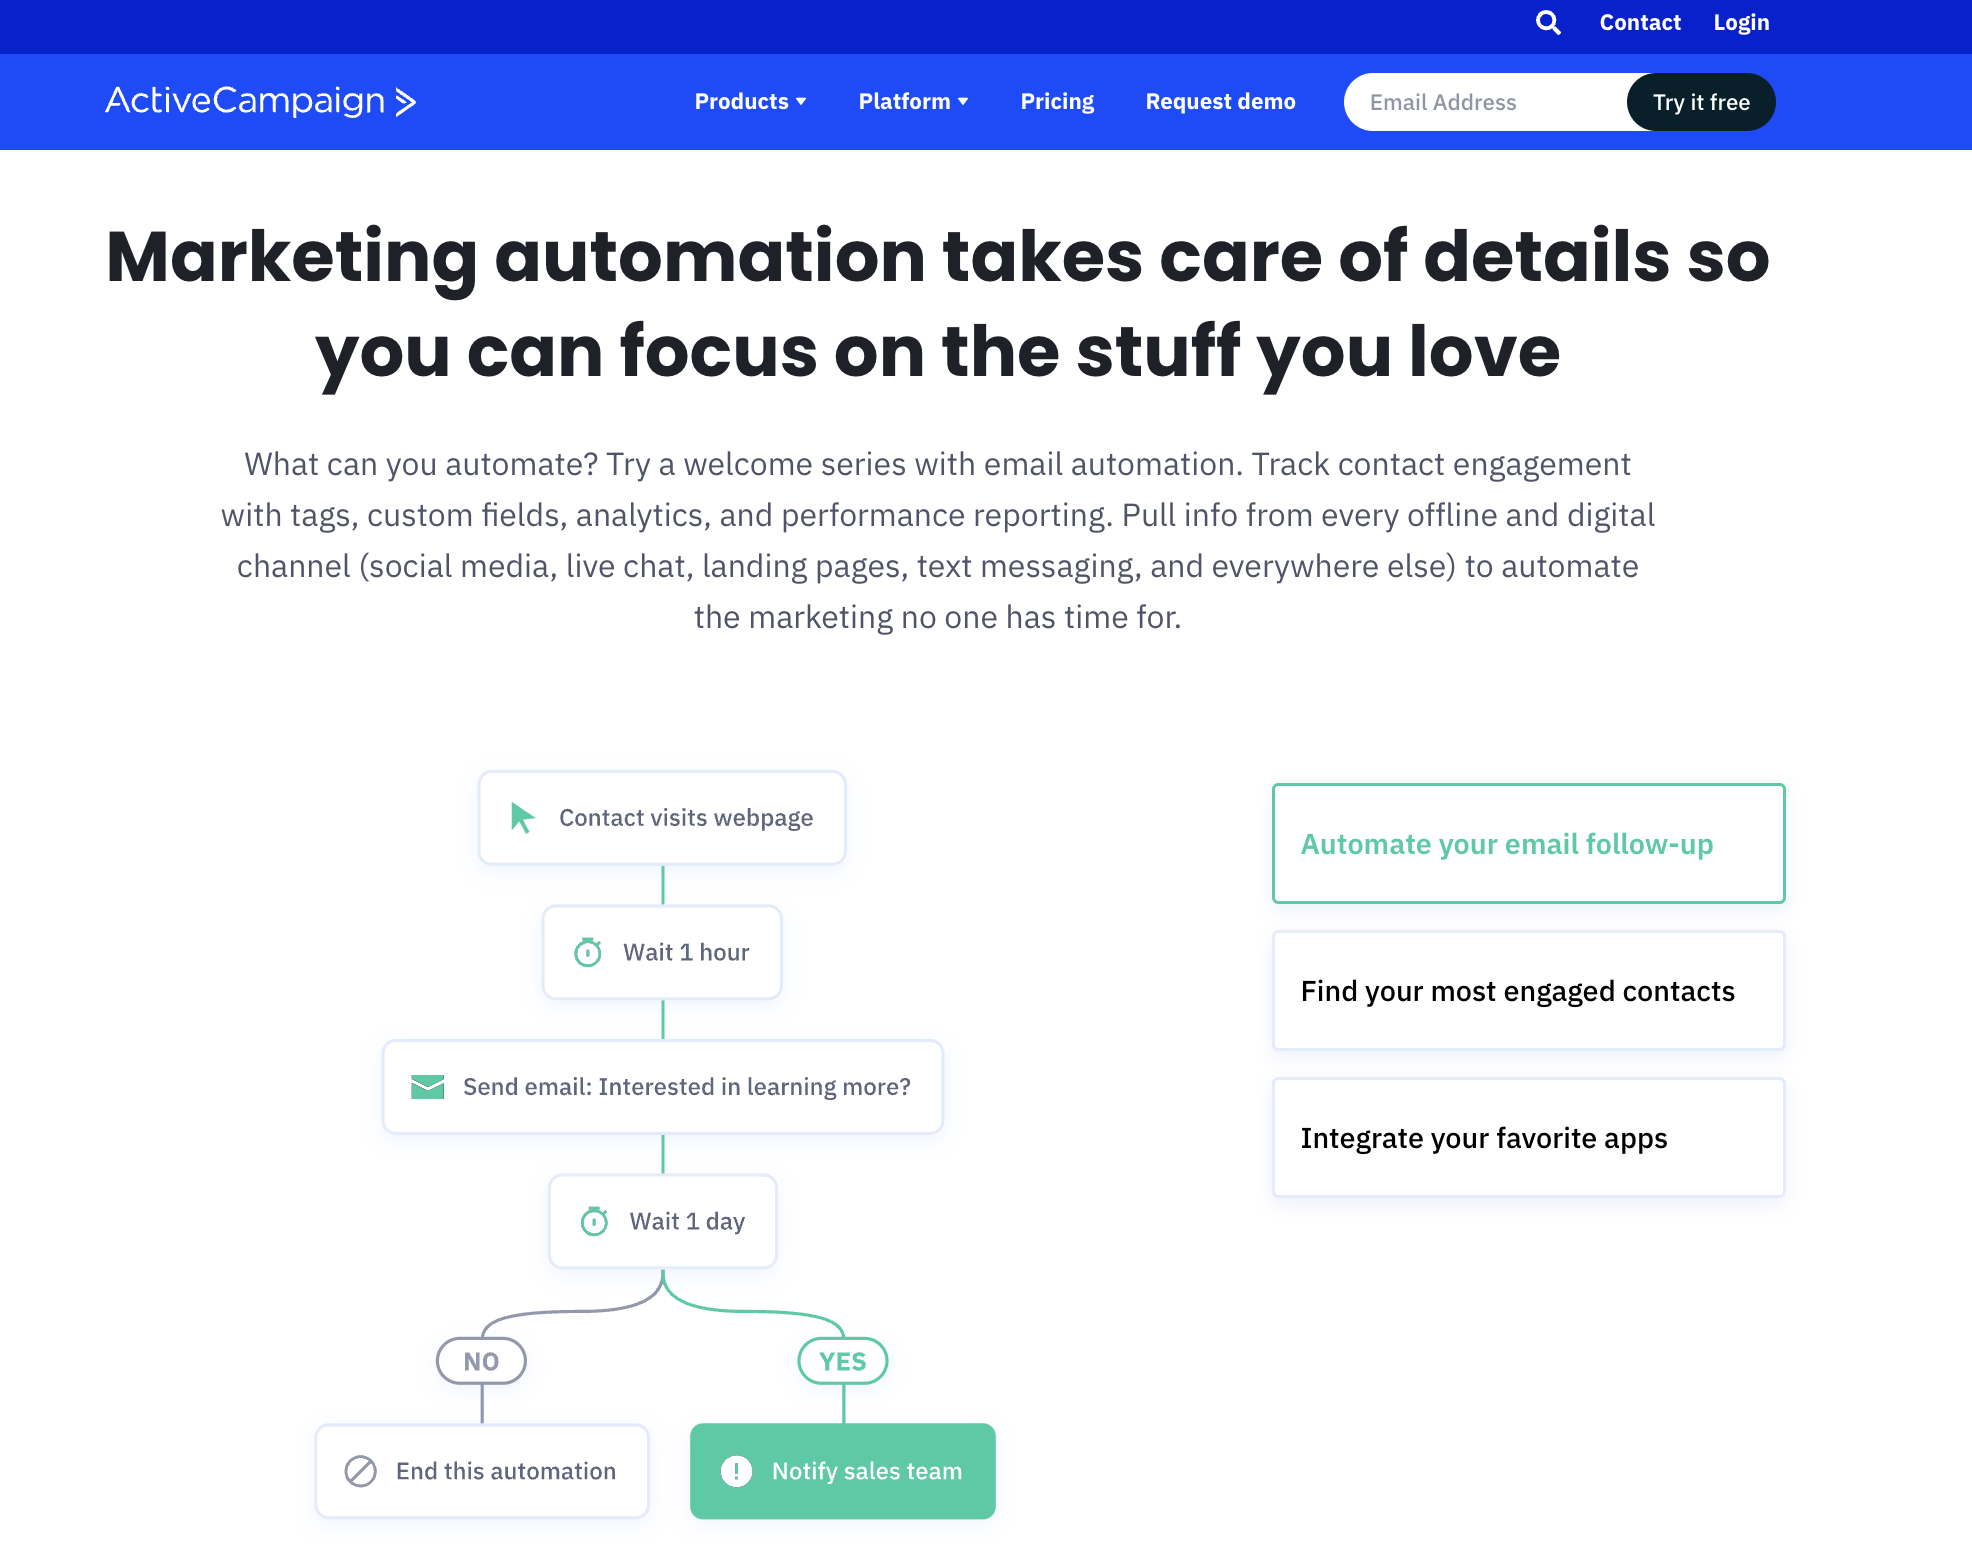
Task: Click Request demo navigation link
Action: 1220,102
